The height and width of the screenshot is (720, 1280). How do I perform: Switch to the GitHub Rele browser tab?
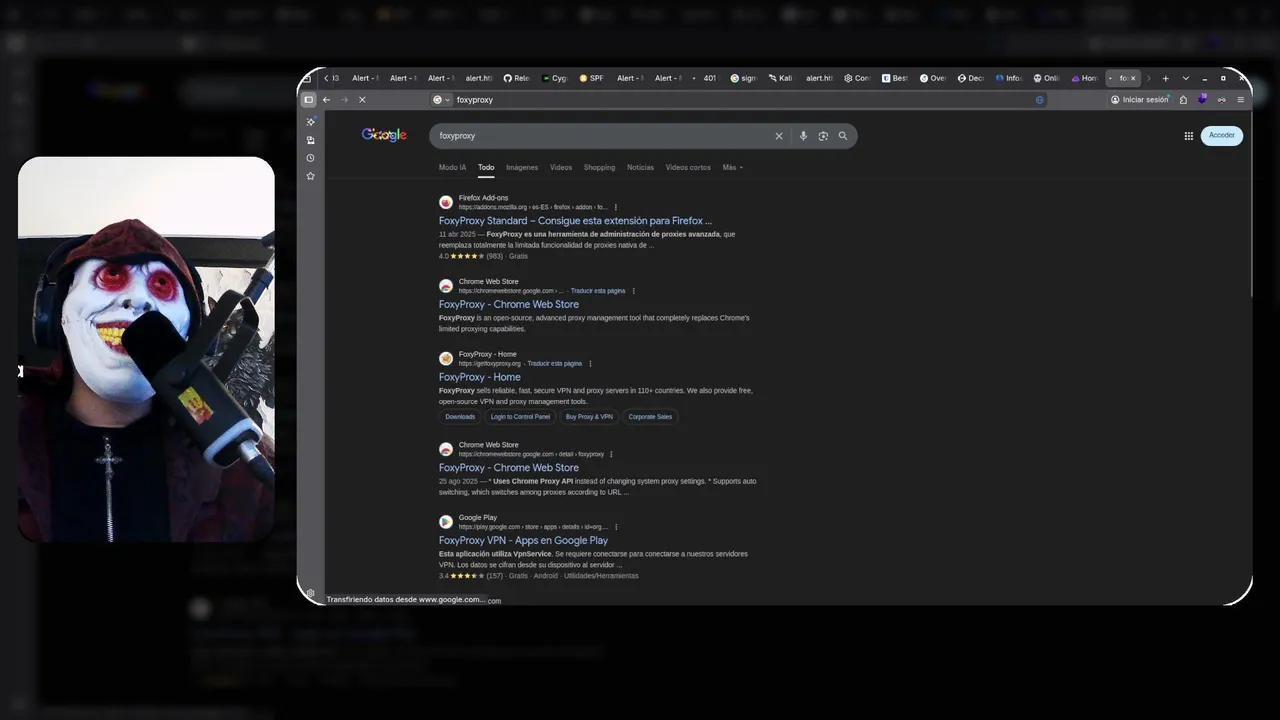coord(516,78)
